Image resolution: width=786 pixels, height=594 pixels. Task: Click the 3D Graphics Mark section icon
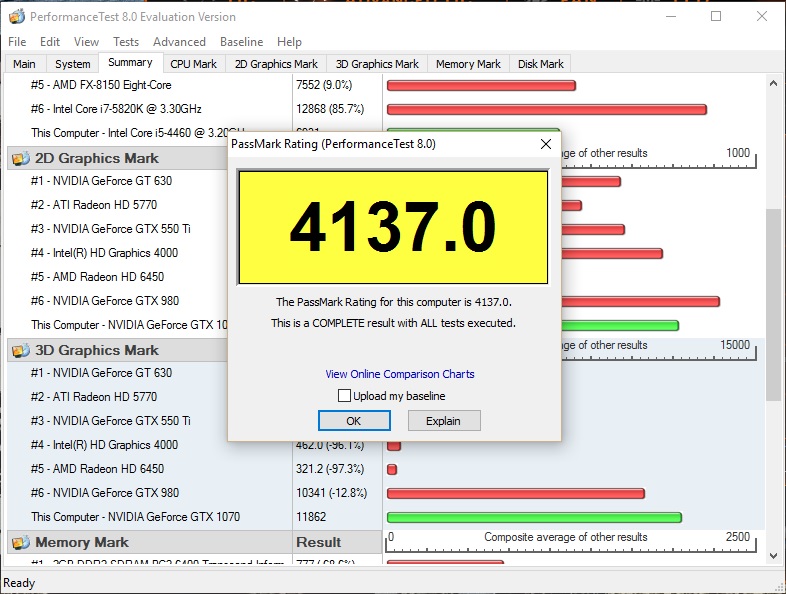point(19,350)
